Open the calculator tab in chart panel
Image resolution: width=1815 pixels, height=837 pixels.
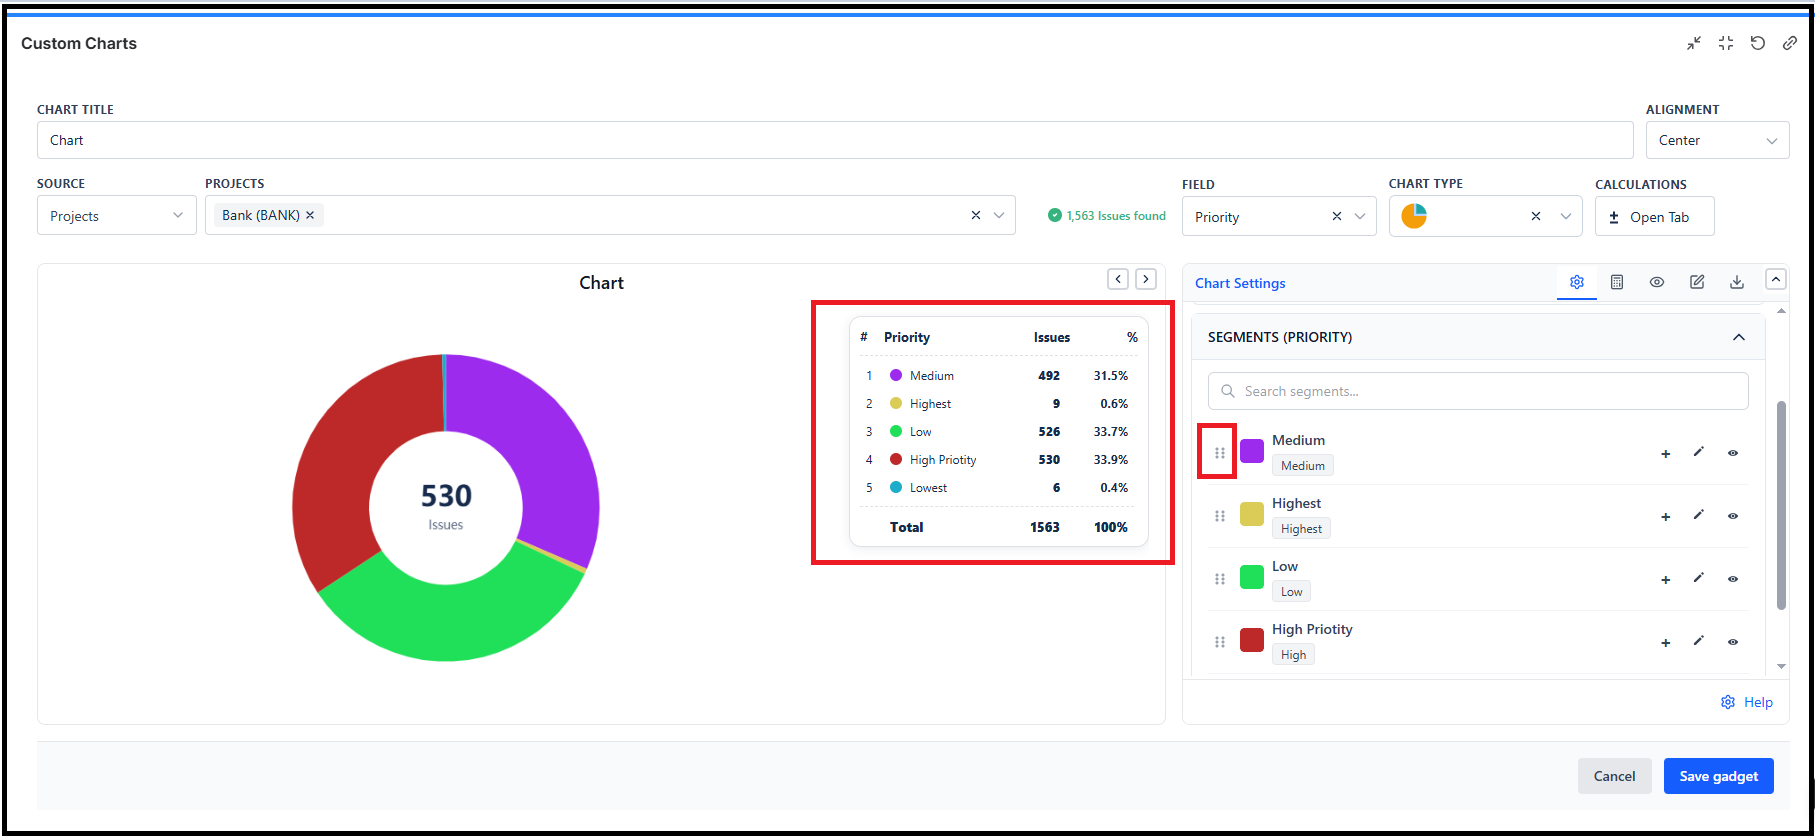[x=1617, y=282]
